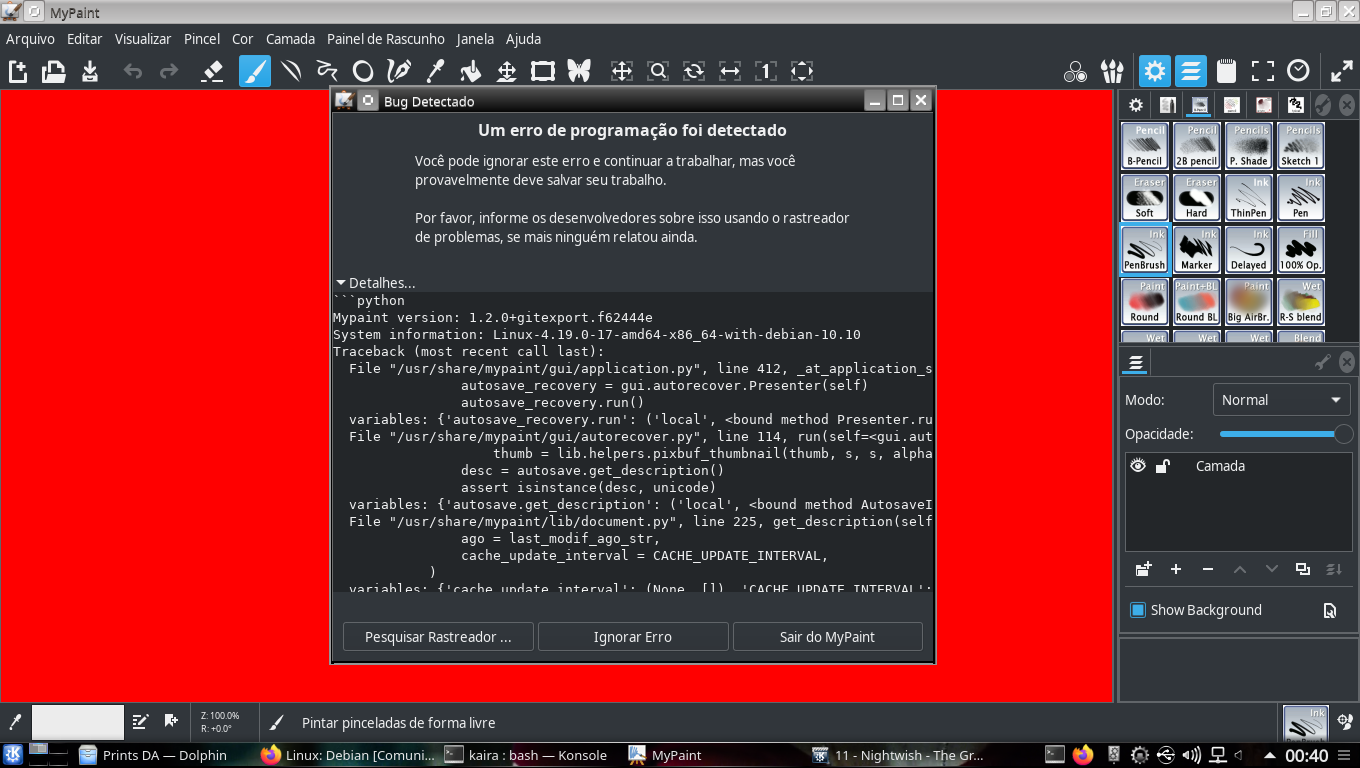Select the Connected Lines tool
Screen dimensions: 1360x768
327,71
